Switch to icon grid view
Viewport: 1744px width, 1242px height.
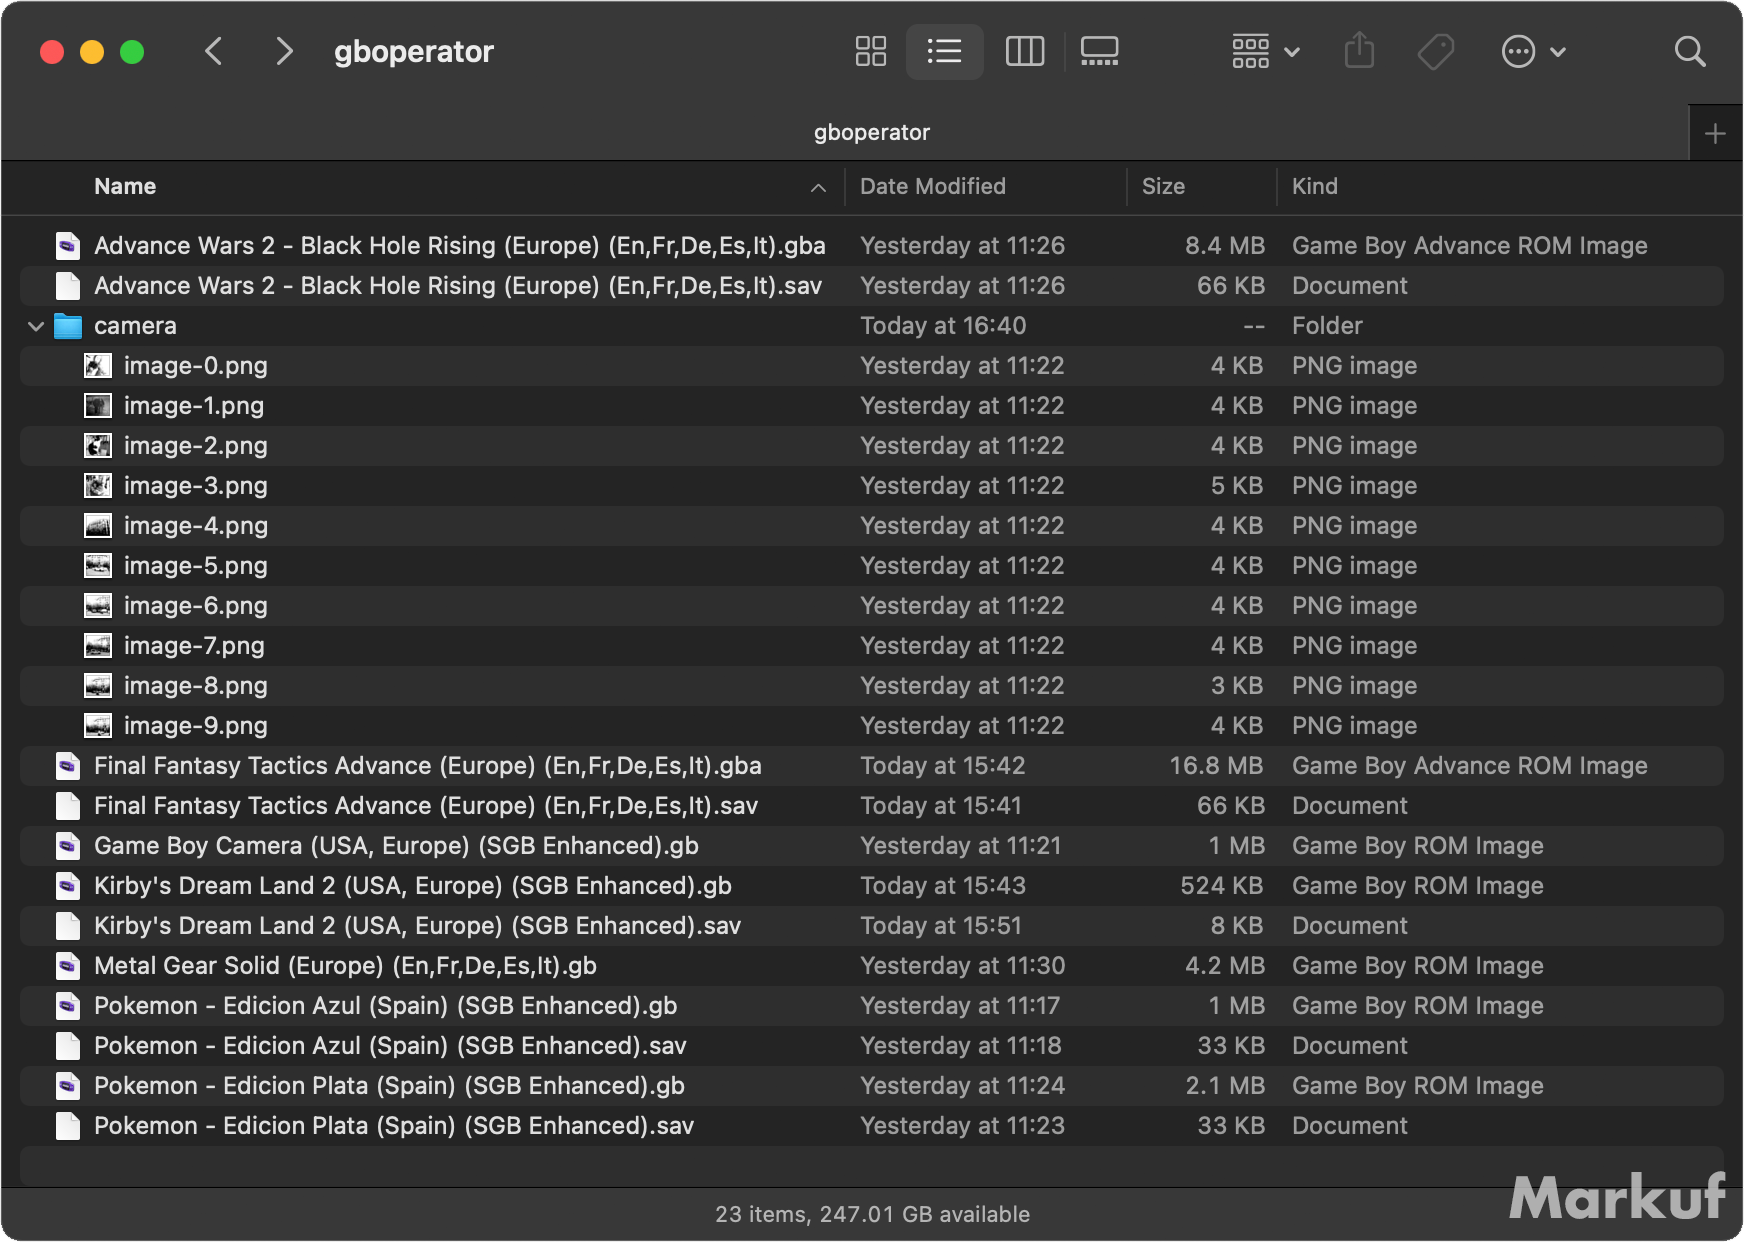click(871, 51)
